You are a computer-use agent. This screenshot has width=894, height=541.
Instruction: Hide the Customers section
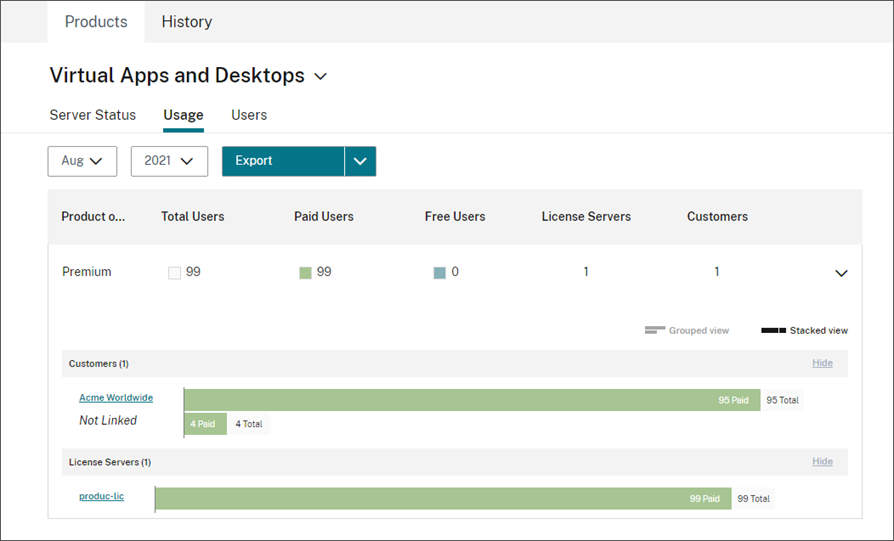tap(822, 363)
